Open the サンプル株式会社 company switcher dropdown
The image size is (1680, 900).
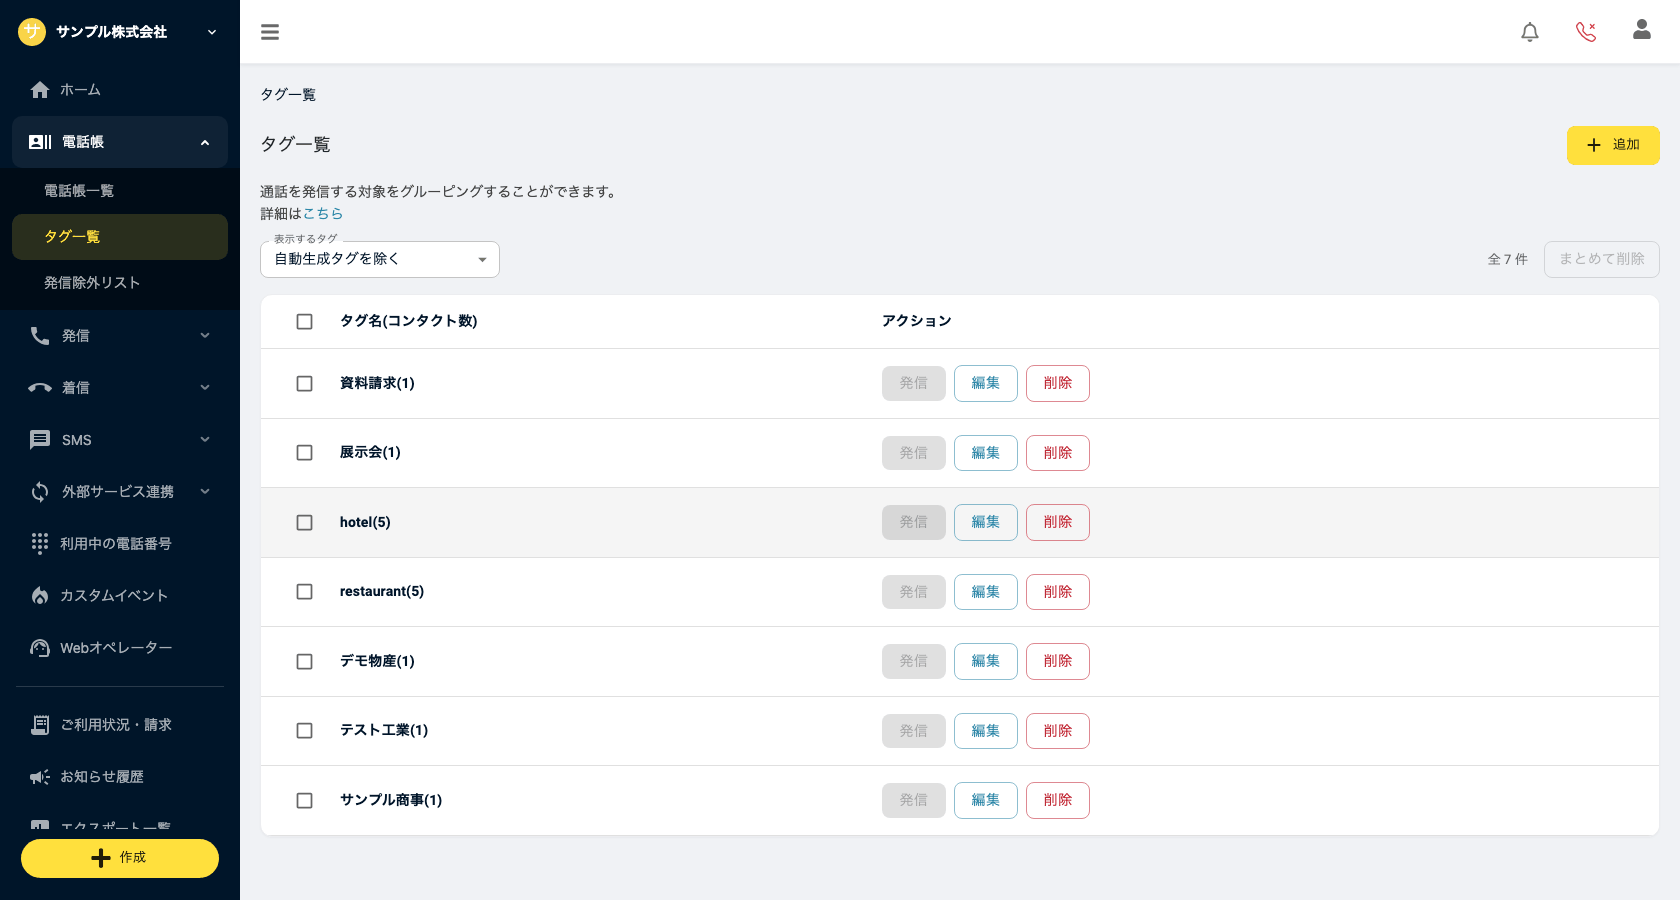[x=120, y=32]
